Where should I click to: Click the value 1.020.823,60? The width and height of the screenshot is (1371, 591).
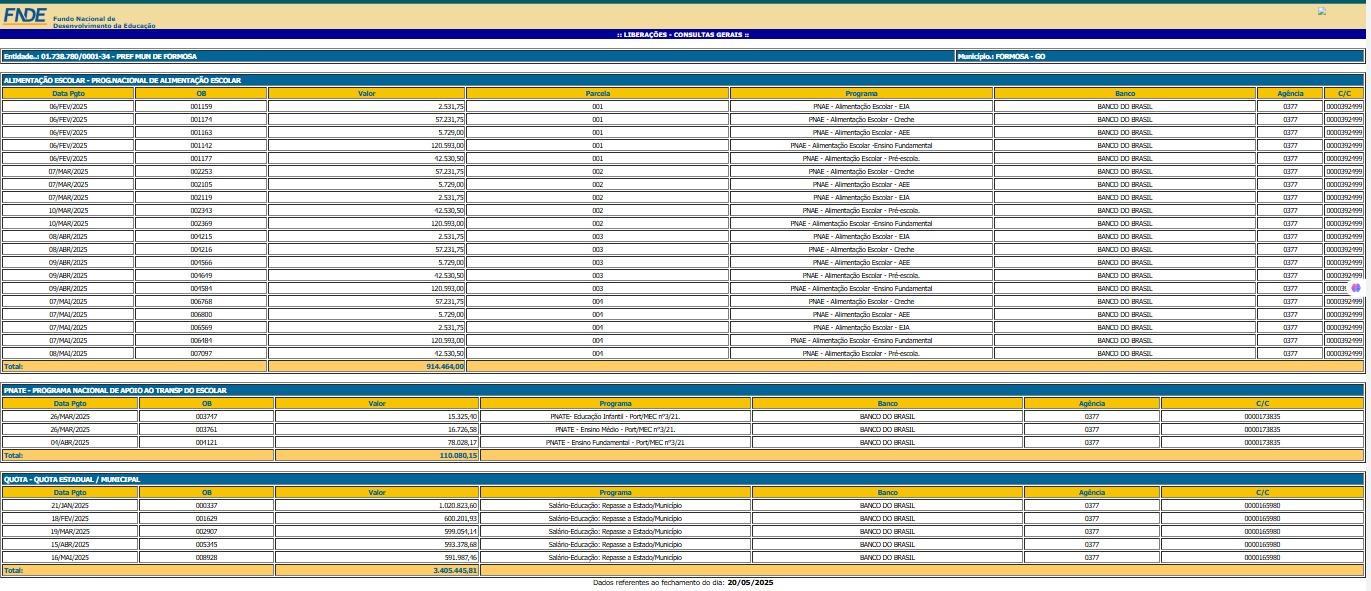coord(458,506)
